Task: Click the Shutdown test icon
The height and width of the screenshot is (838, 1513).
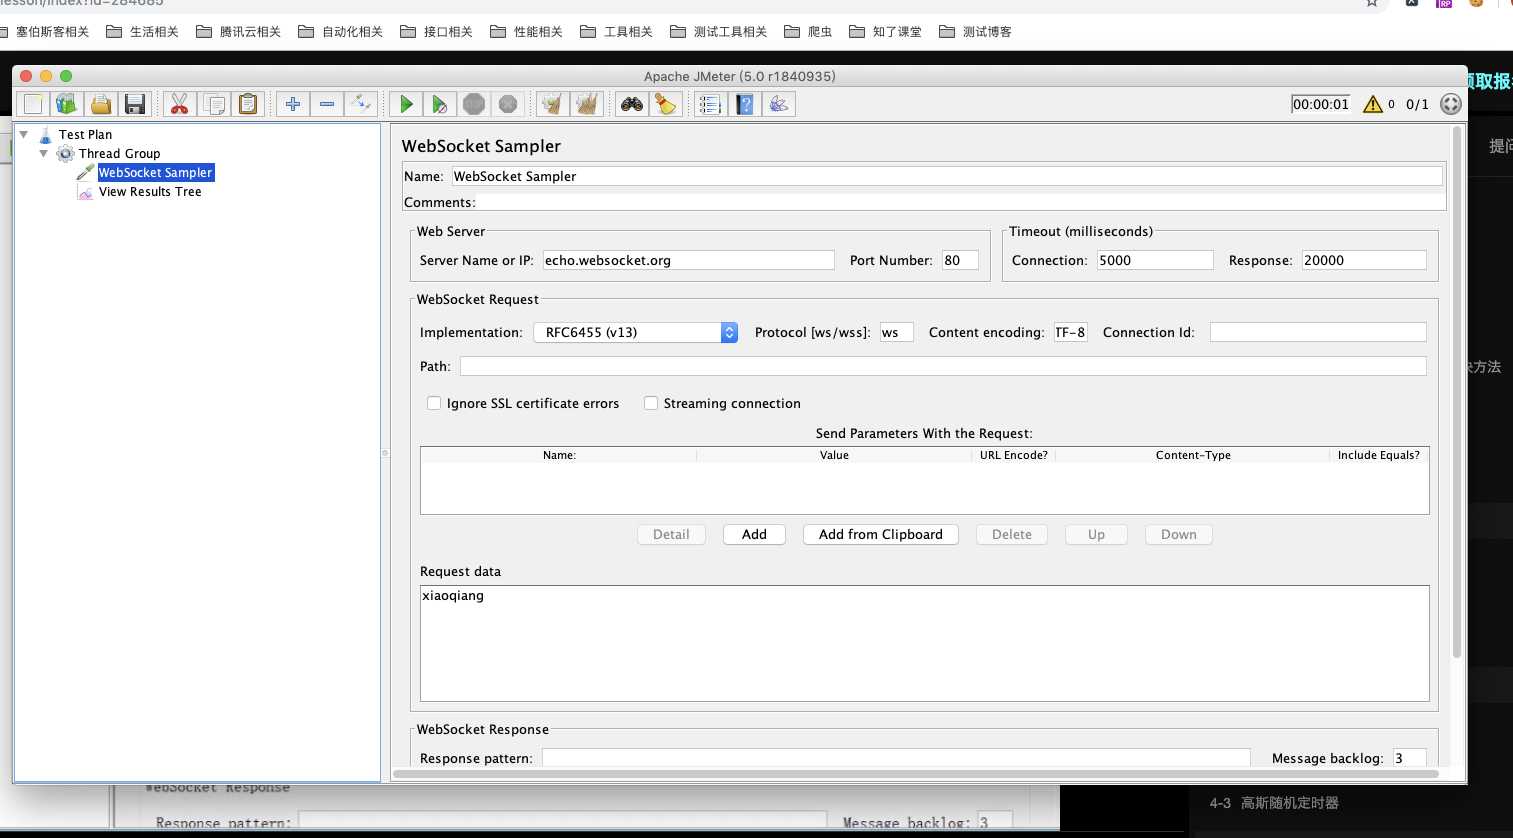Action: coord(508,104)
